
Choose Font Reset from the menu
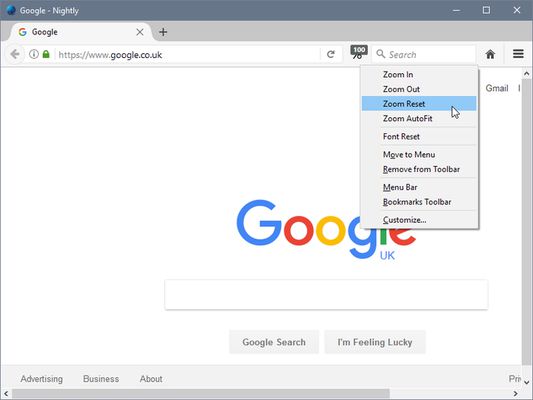coord(419,136)
